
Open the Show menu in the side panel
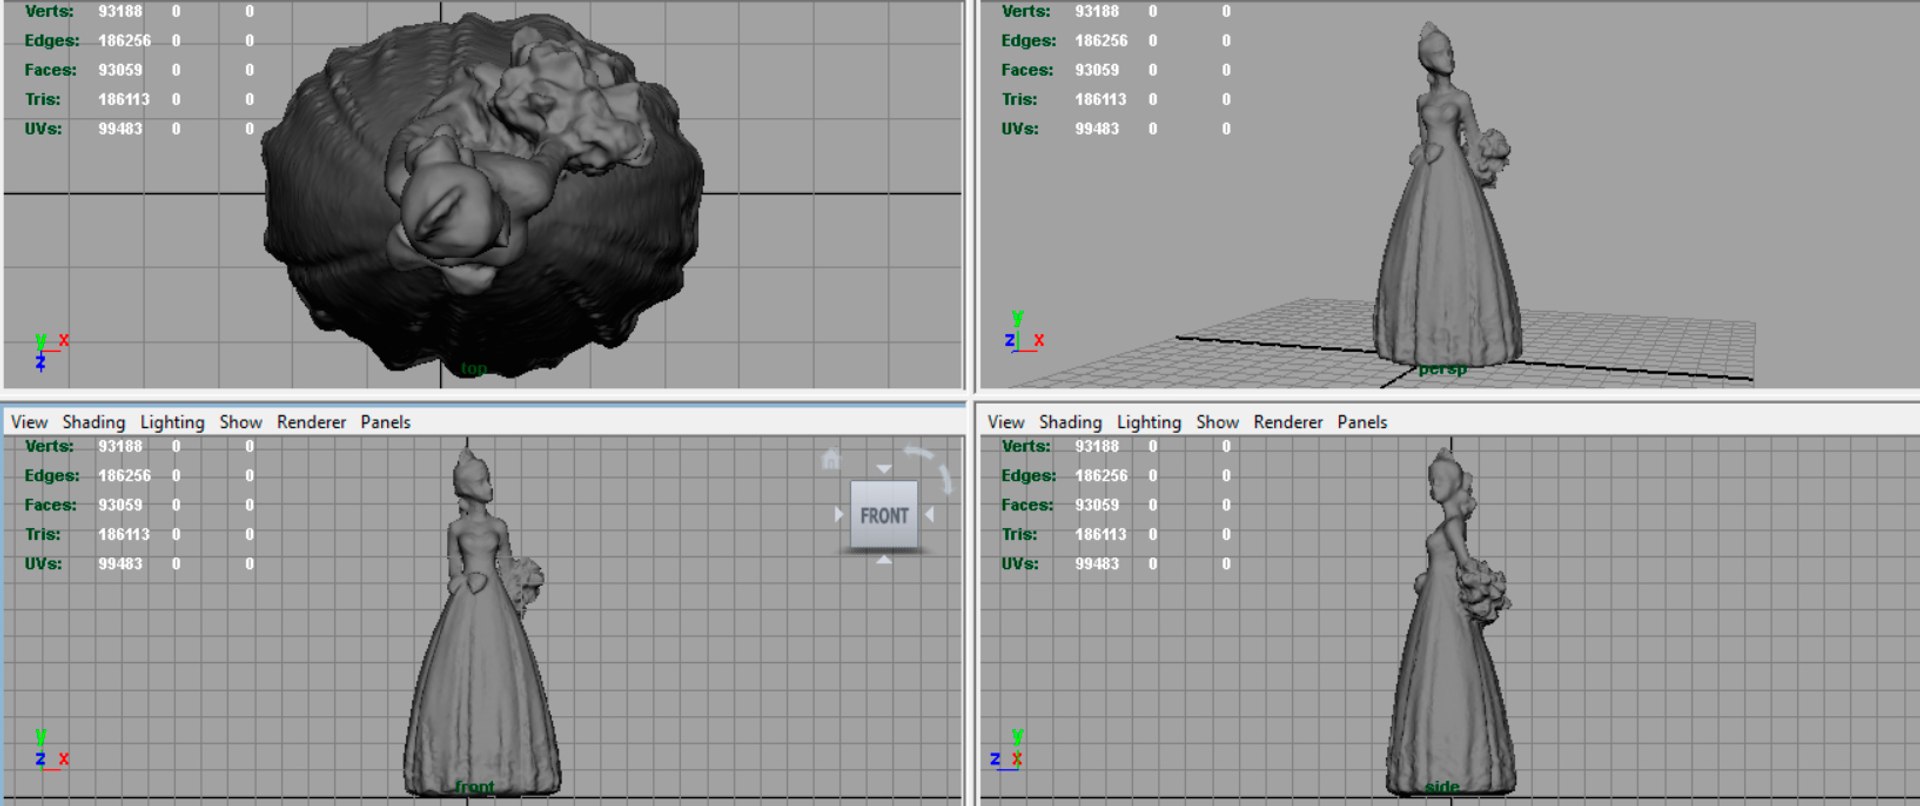[1218, 422]
